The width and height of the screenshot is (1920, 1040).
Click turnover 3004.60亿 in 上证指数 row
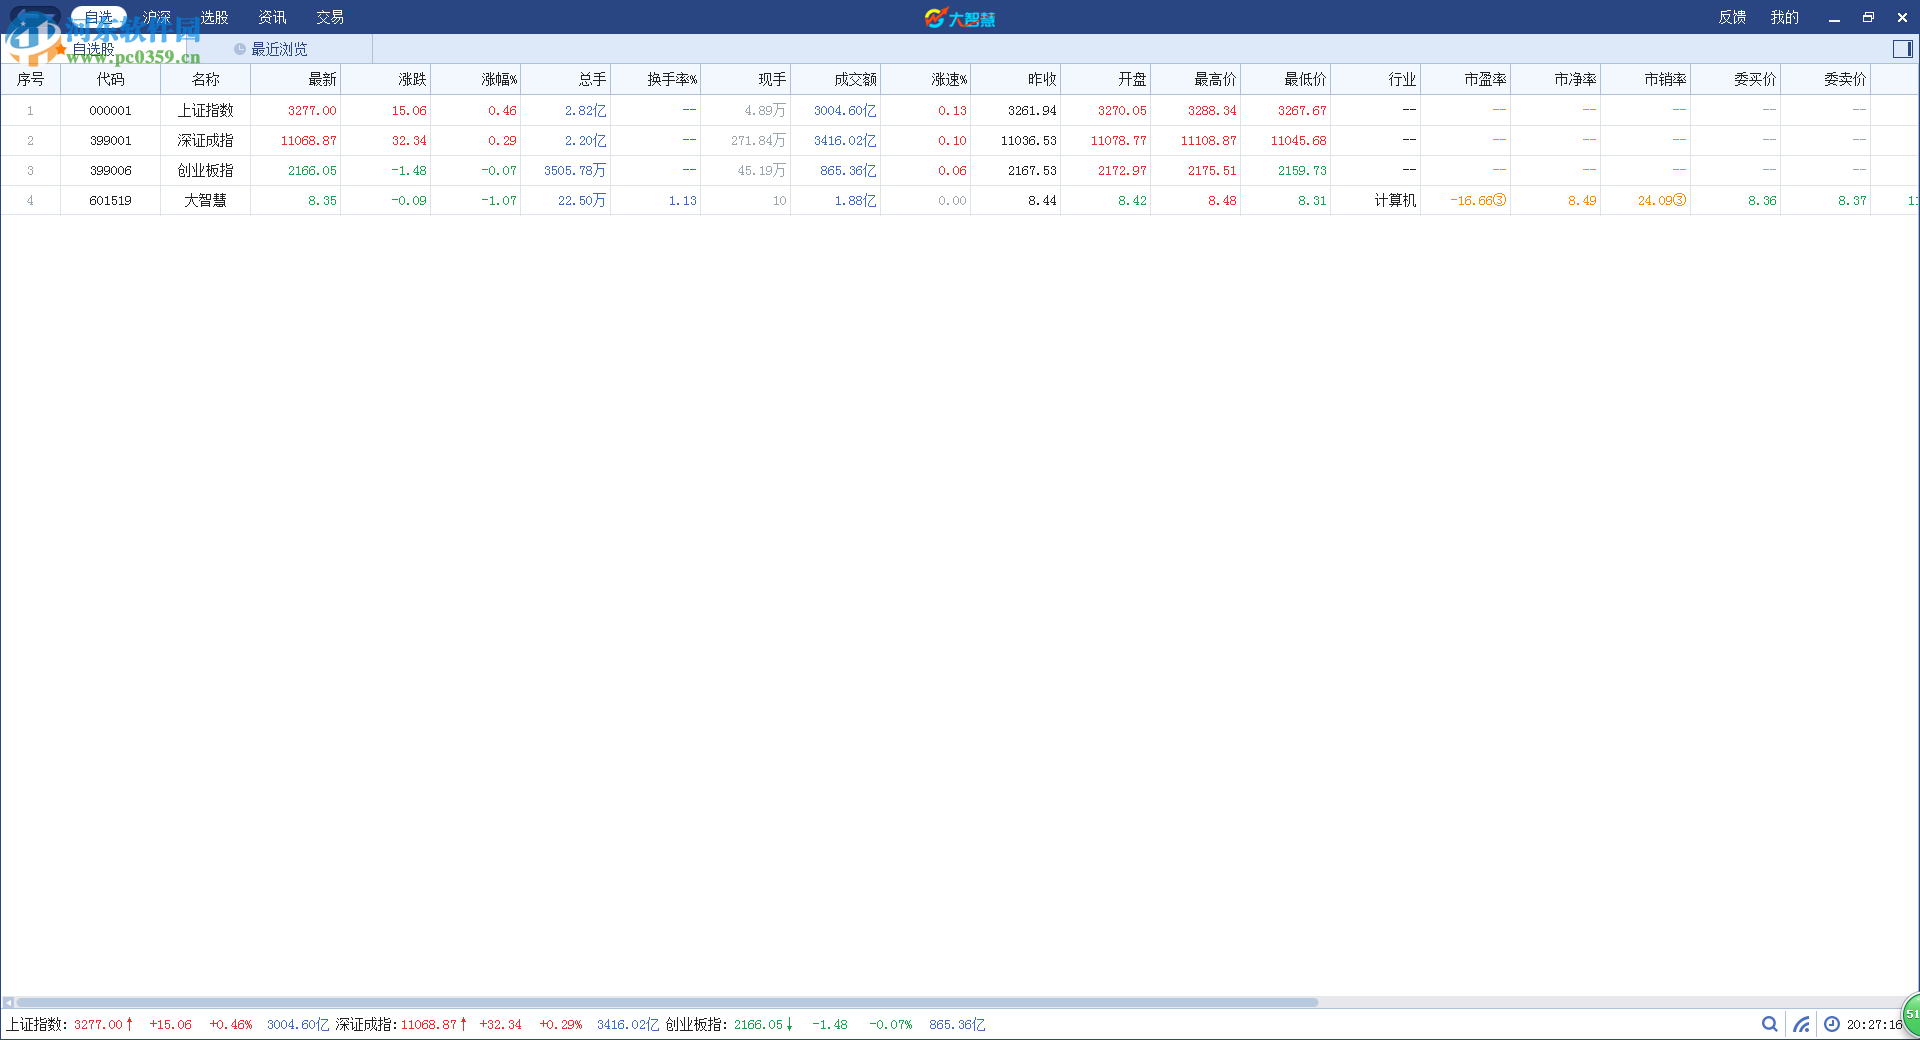[x=845, y=110]
